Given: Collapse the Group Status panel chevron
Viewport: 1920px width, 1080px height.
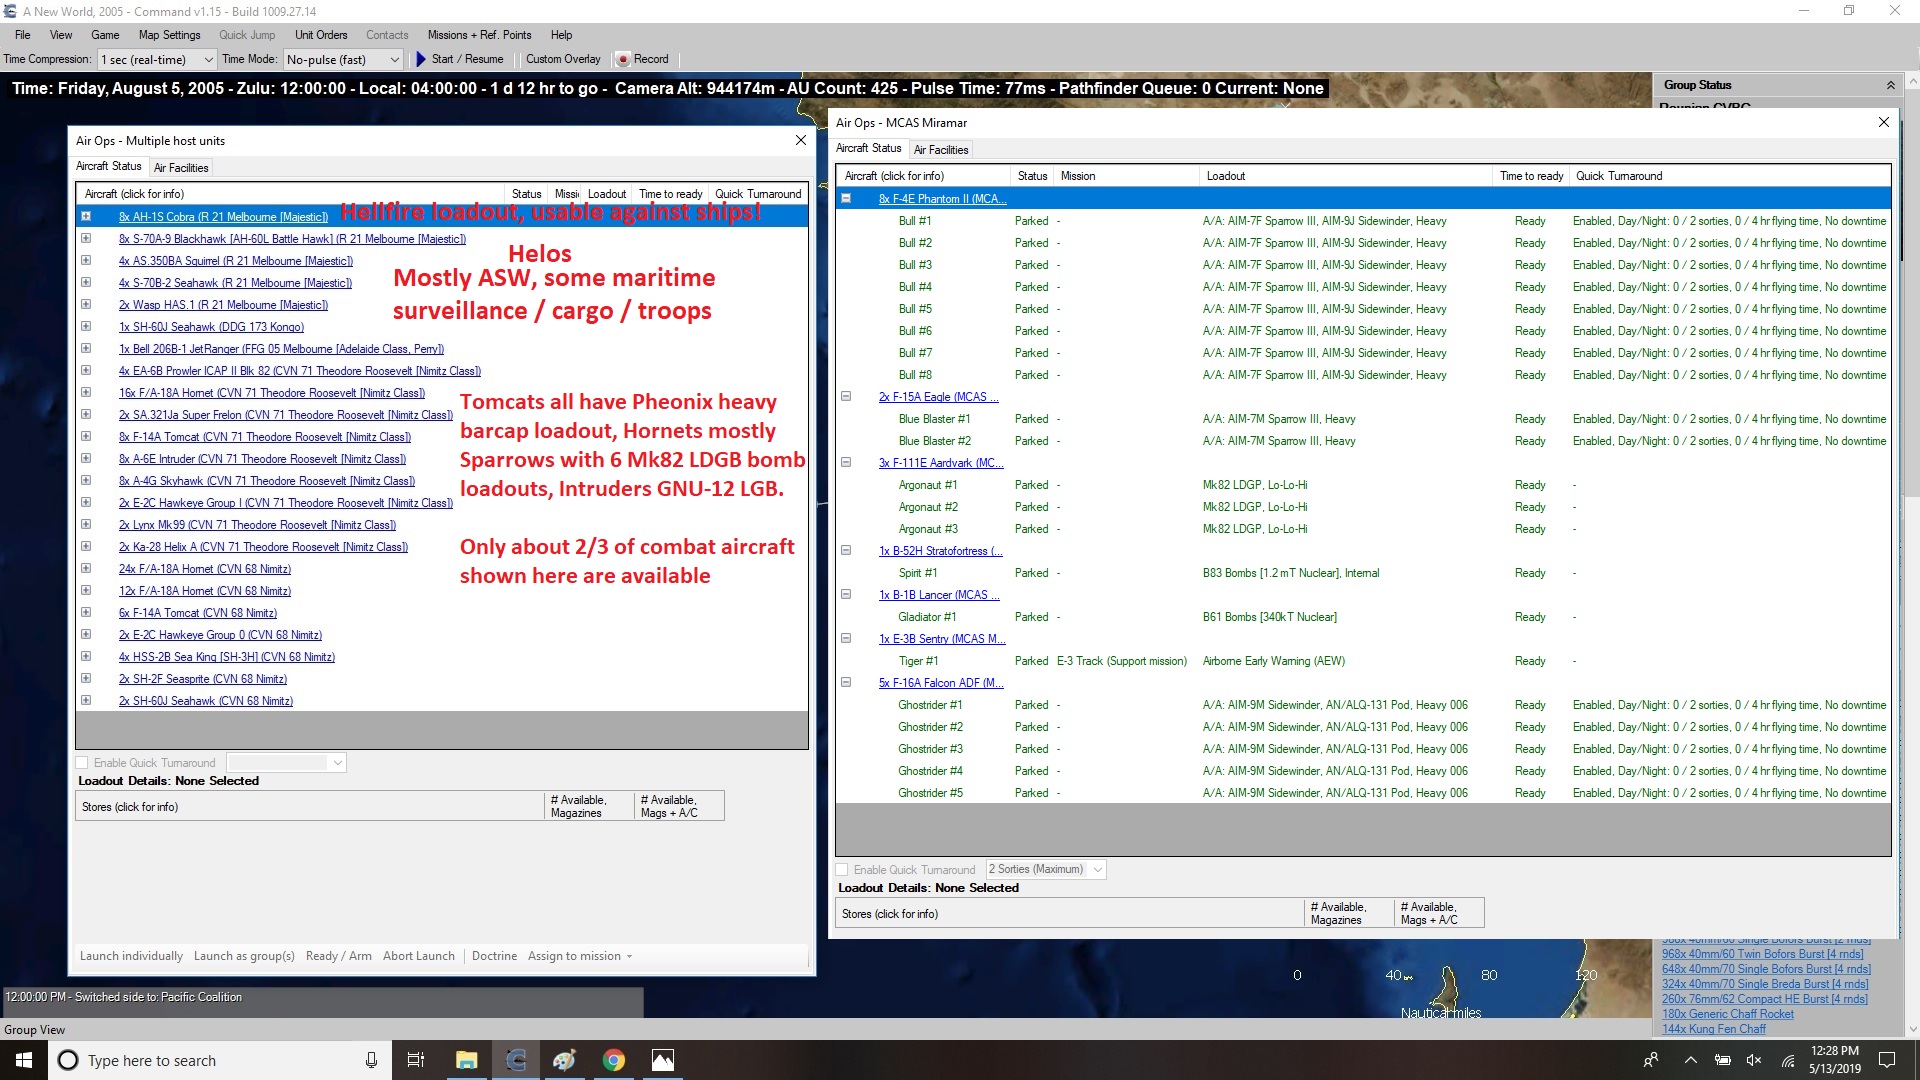Looking at the screenshot, I should tap(1890, 85).
